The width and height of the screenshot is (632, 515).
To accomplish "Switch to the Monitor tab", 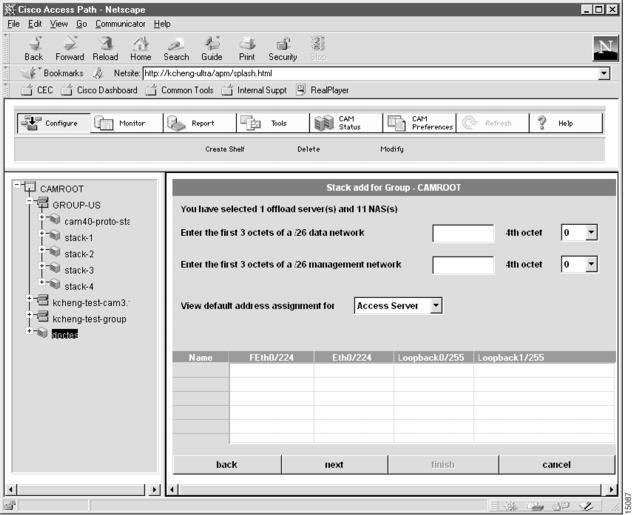I will 127,123.
